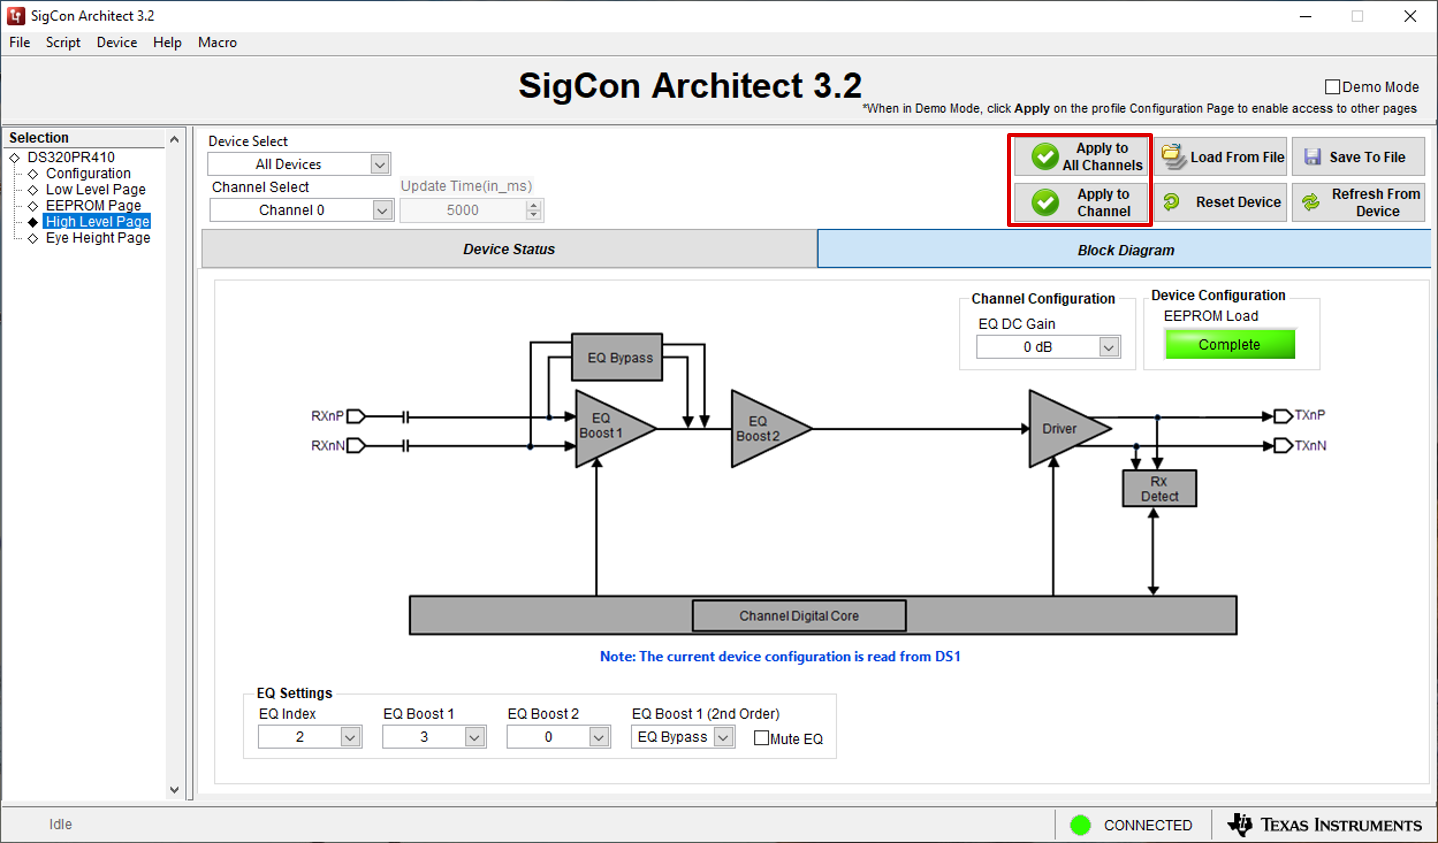Open the EQ Index dropdown
Image resolution: width=1438 pixels, height=843 pixels.
[349, 737]
